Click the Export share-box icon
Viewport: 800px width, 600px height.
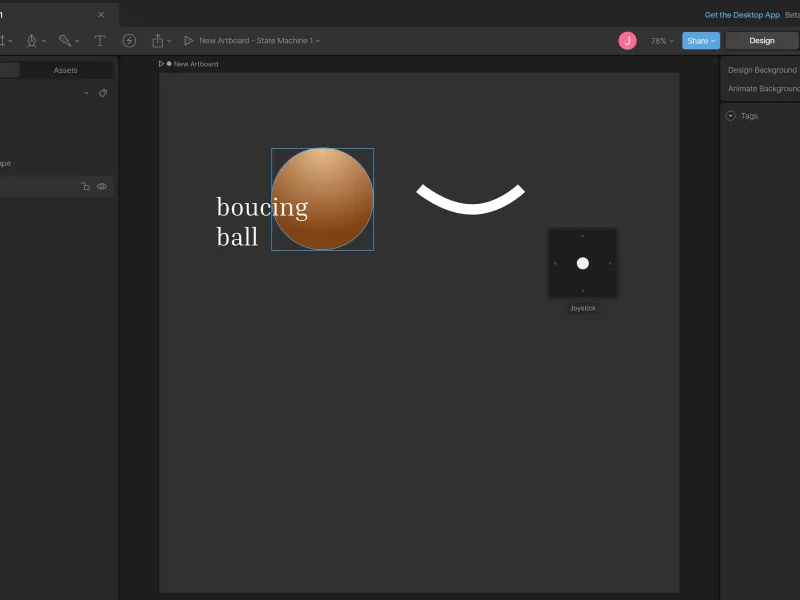(158, 40)
